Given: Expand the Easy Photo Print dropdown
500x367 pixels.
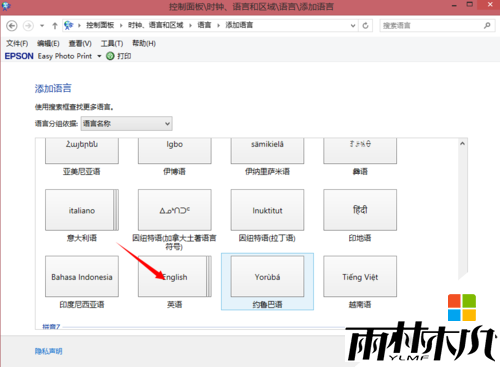Looking at the screenshot, I should tap(99, 56).
